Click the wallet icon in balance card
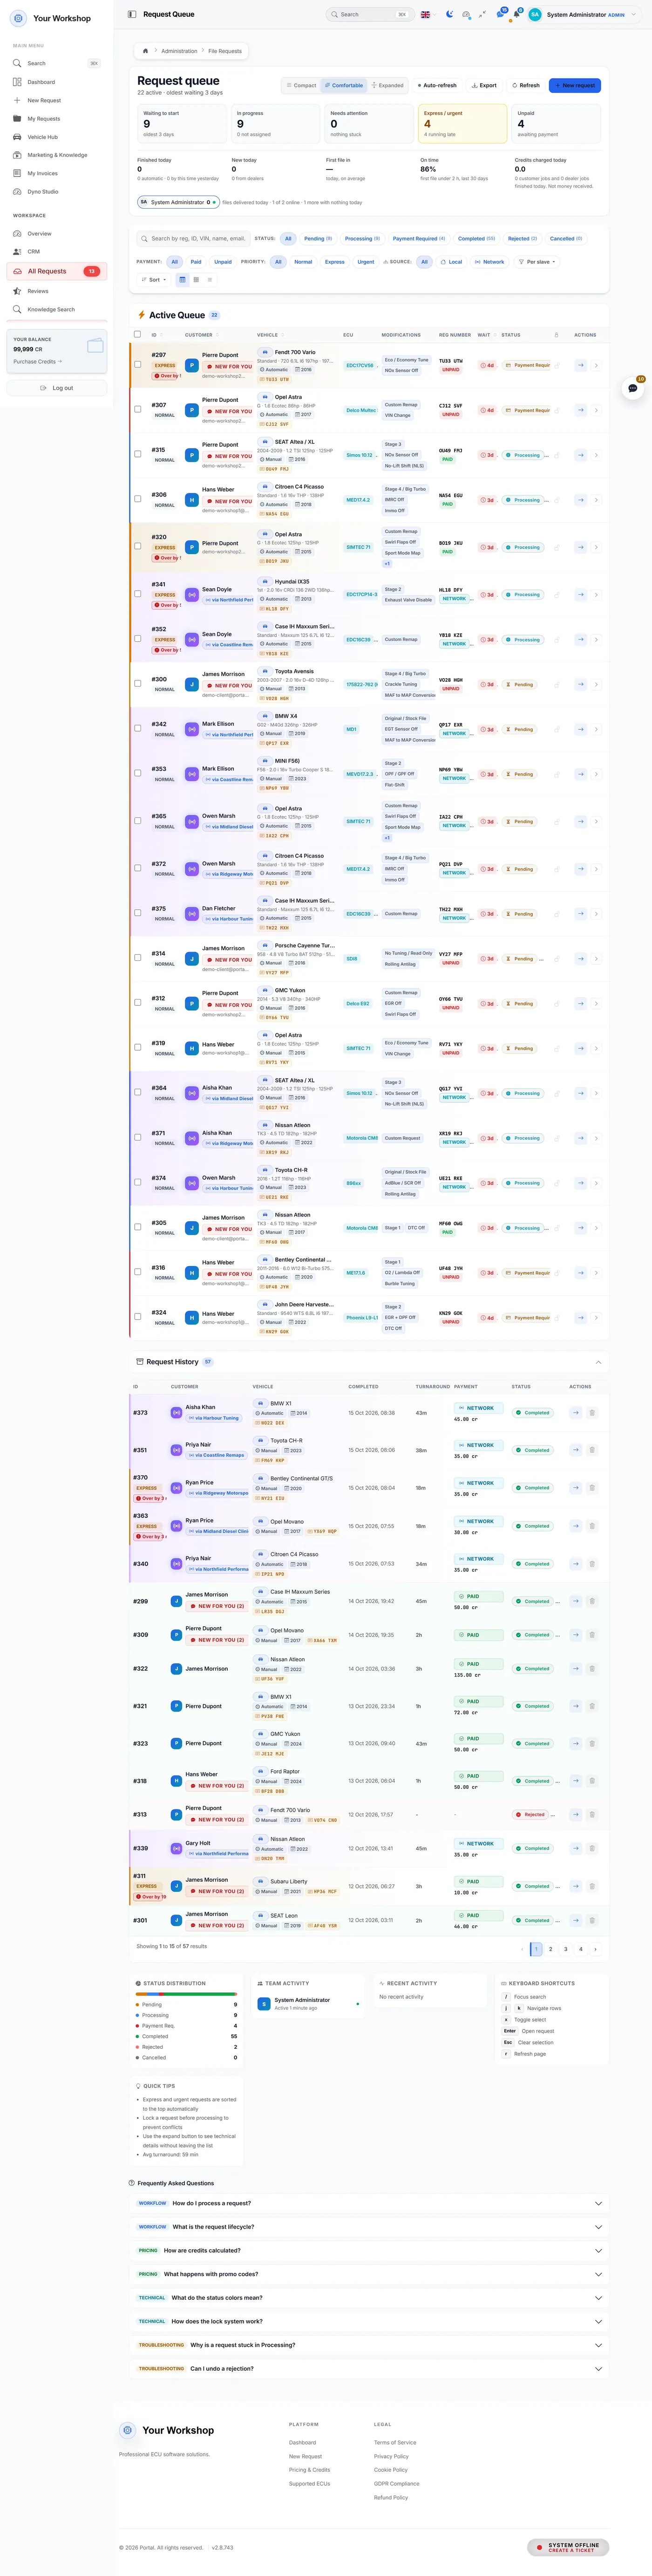Viewport: 652px width, 2576px height. [x=95, y=346]
